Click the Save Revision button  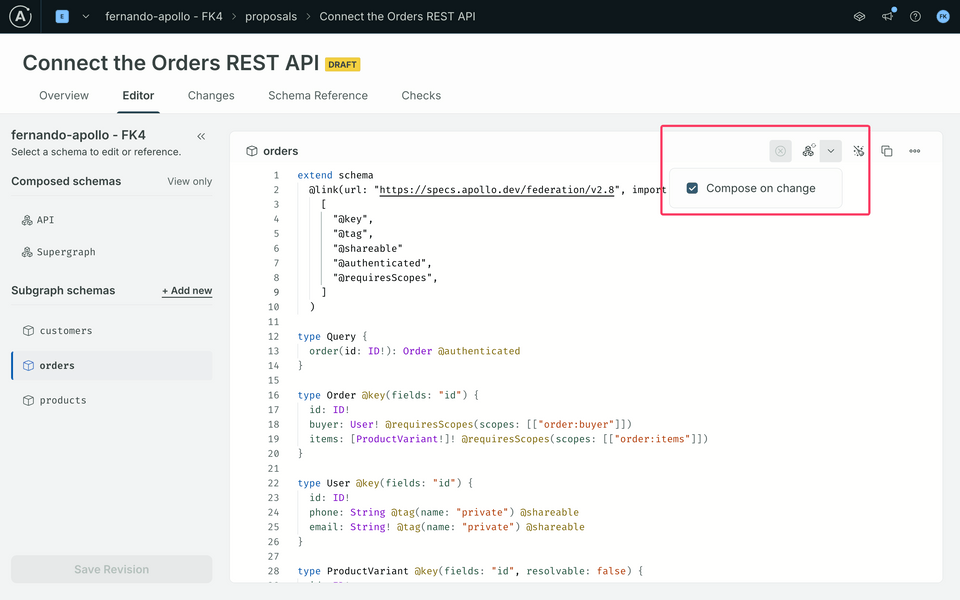click(x=111, y=569)
